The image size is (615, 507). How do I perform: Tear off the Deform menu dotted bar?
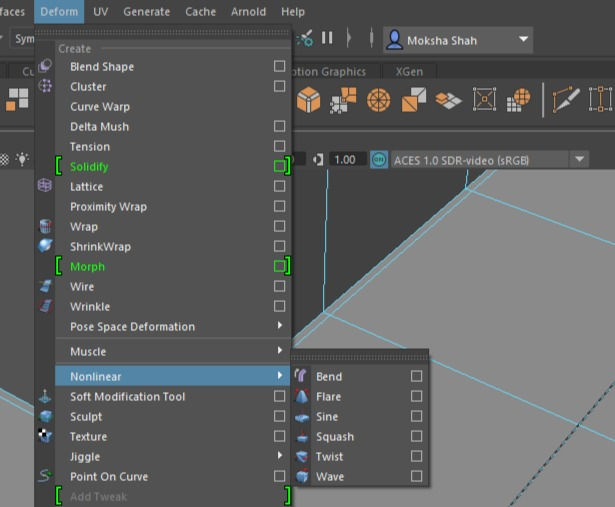point(162,32)
